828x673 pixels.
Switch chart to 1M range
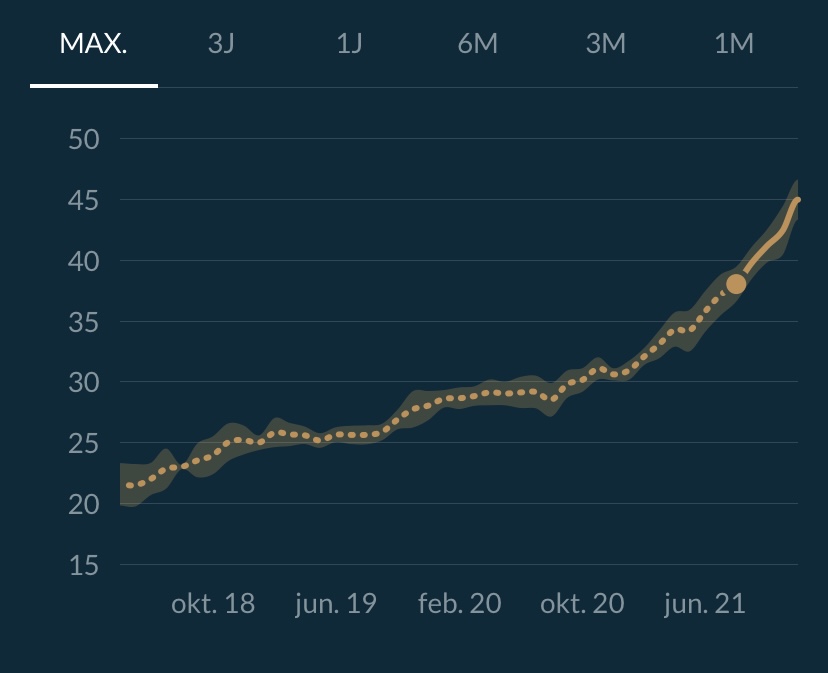[733, 44]
